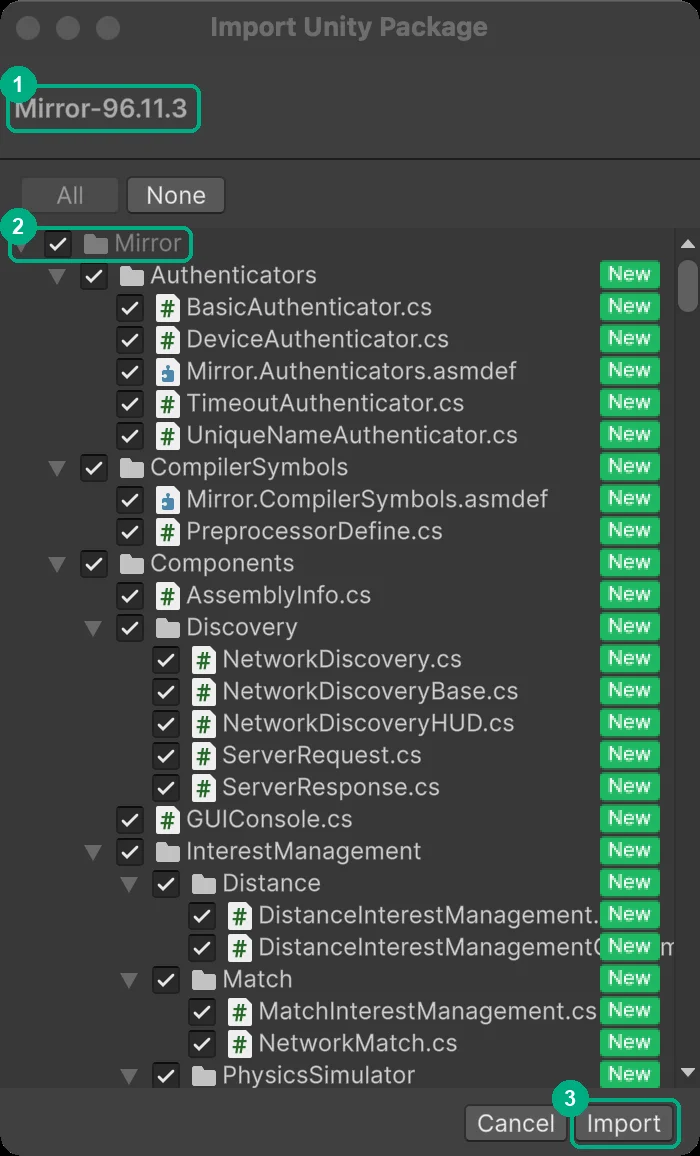Viewport: 700px width, 1156px height.
Task: Click the C# script icon of NetworkDiscoveryBase.cs
Action: point(204,692)
